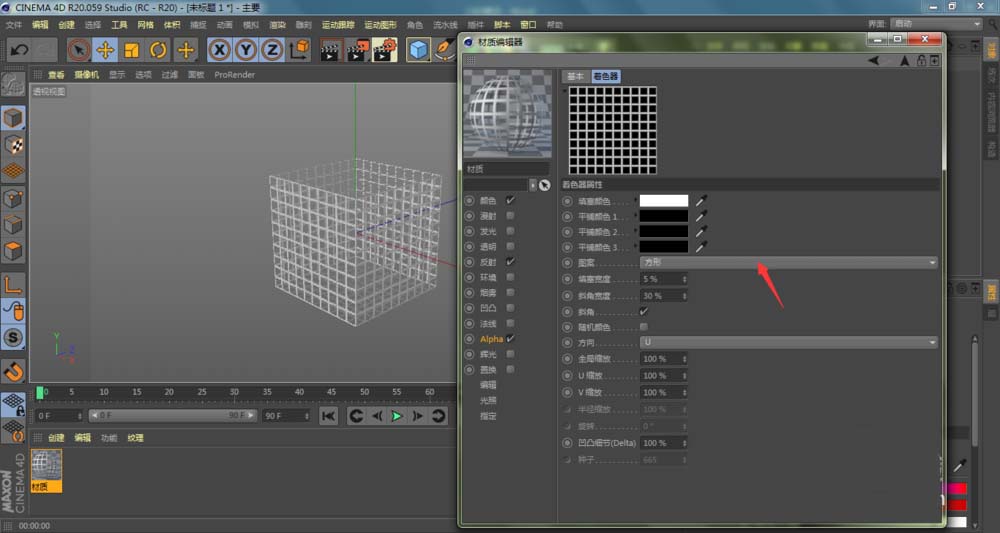Screen dimensions: 1000x533
Task: Select the spline pen tool
Action: pyautogui.click(x=445, y=50)
